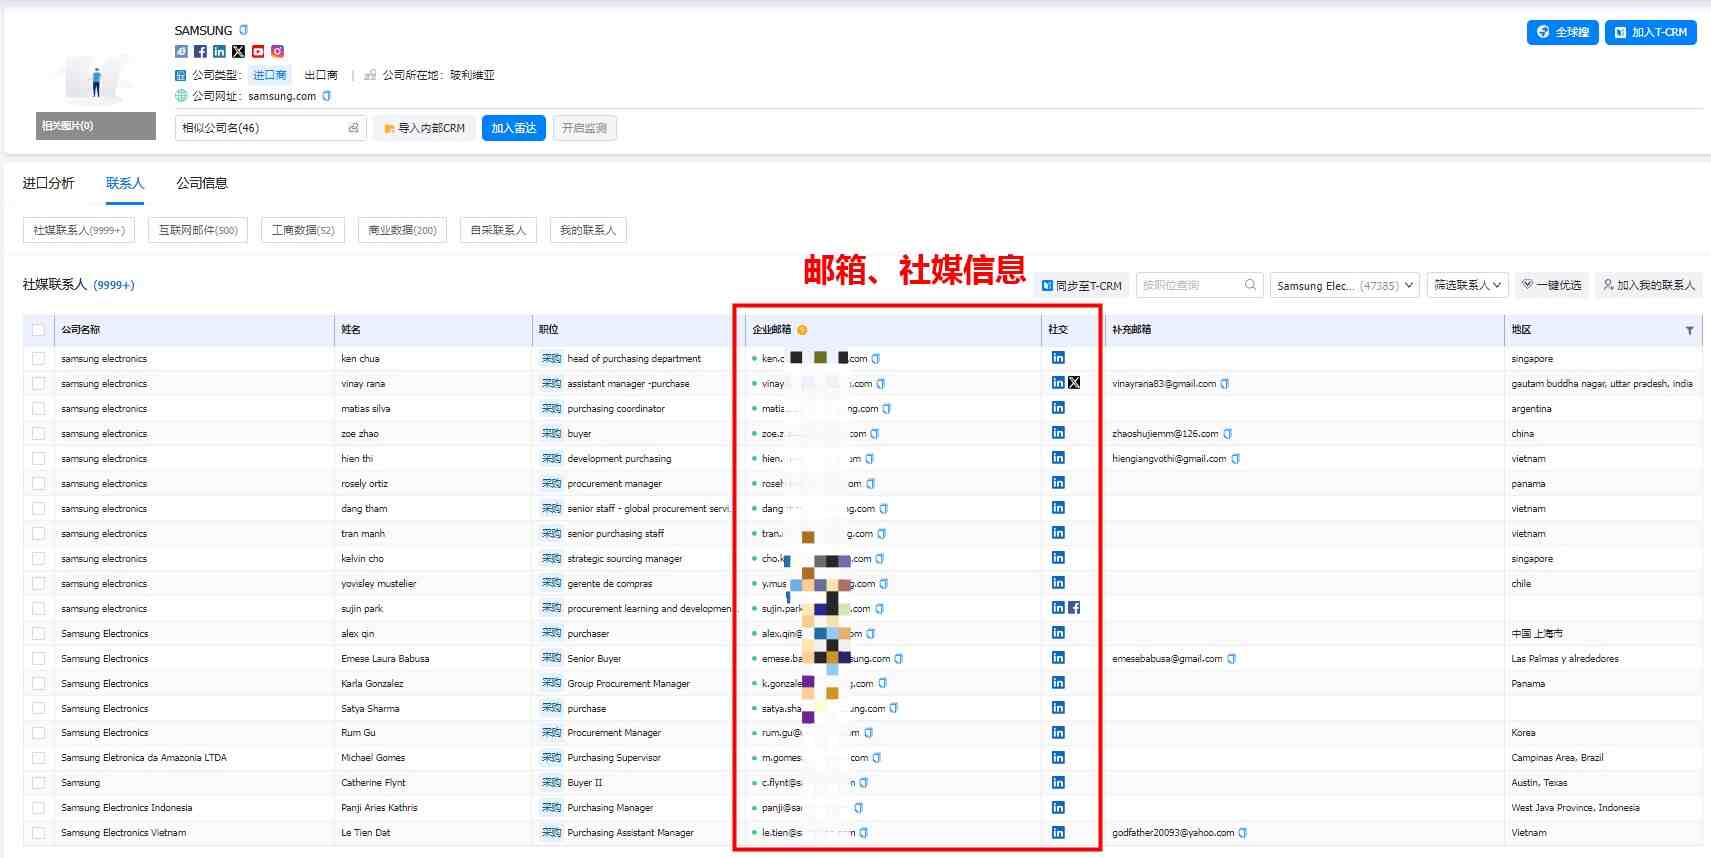The height and width of the screenshot is (858, 1711).
Task: Copy godfather20093@yahoo.com supplementary email
Action: coord(1242,833)
